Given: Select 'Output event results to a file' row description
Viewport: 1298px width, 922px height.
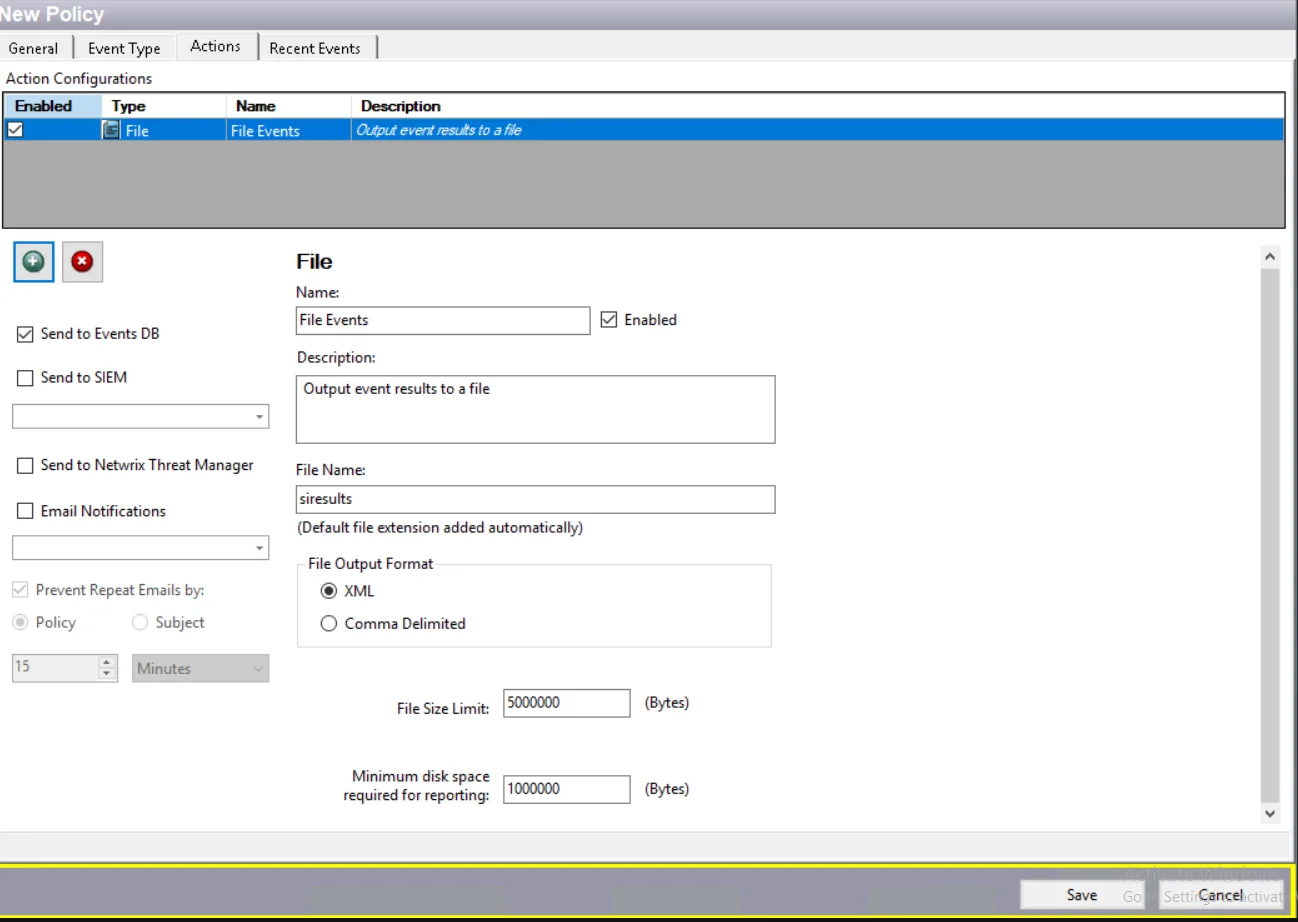Looking at the screenshot, I should click(x=816, y=130).
